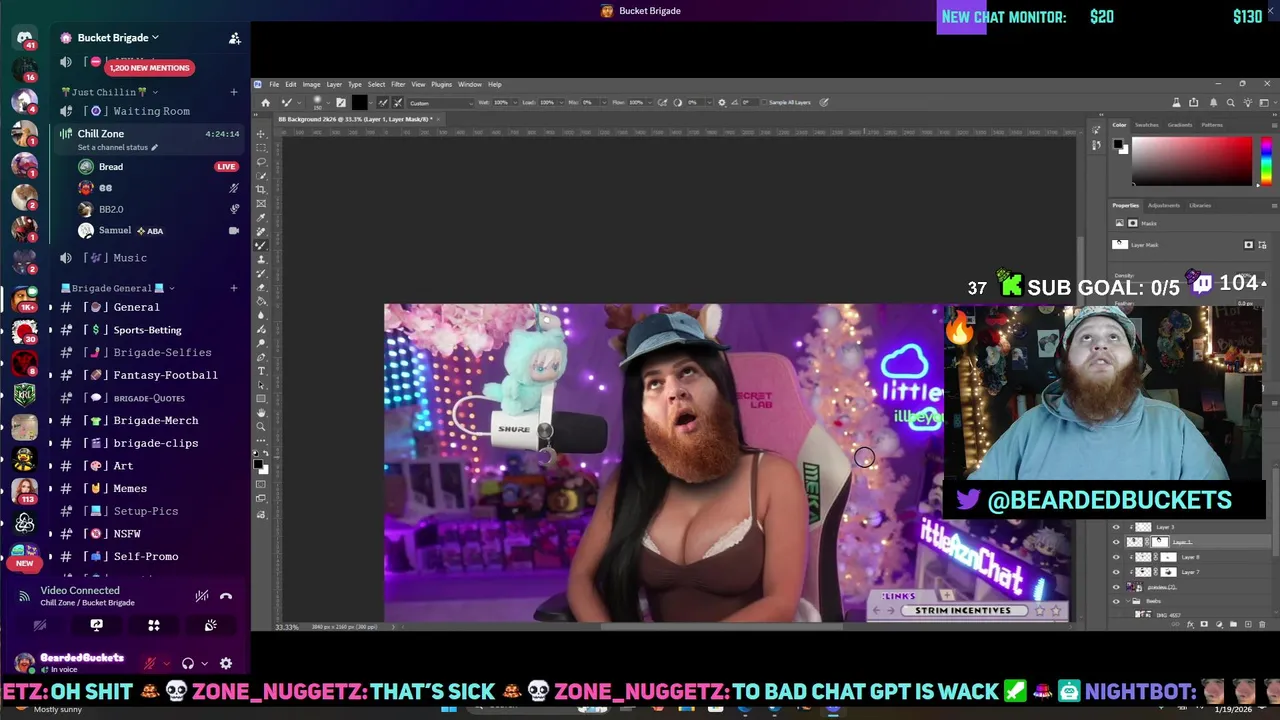This screenshot has width=1280, height=720.
Task: Select the Move tool in Photoshop
Action: (260, 134)
